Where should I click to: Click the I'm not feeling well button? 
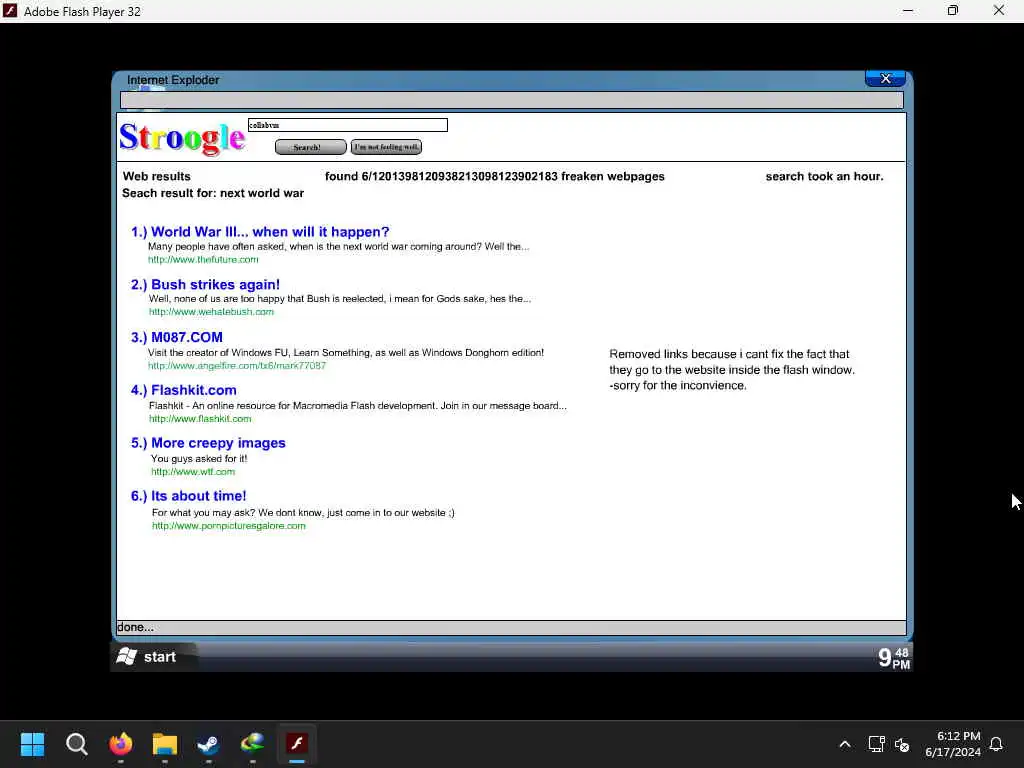coord(386,147)
